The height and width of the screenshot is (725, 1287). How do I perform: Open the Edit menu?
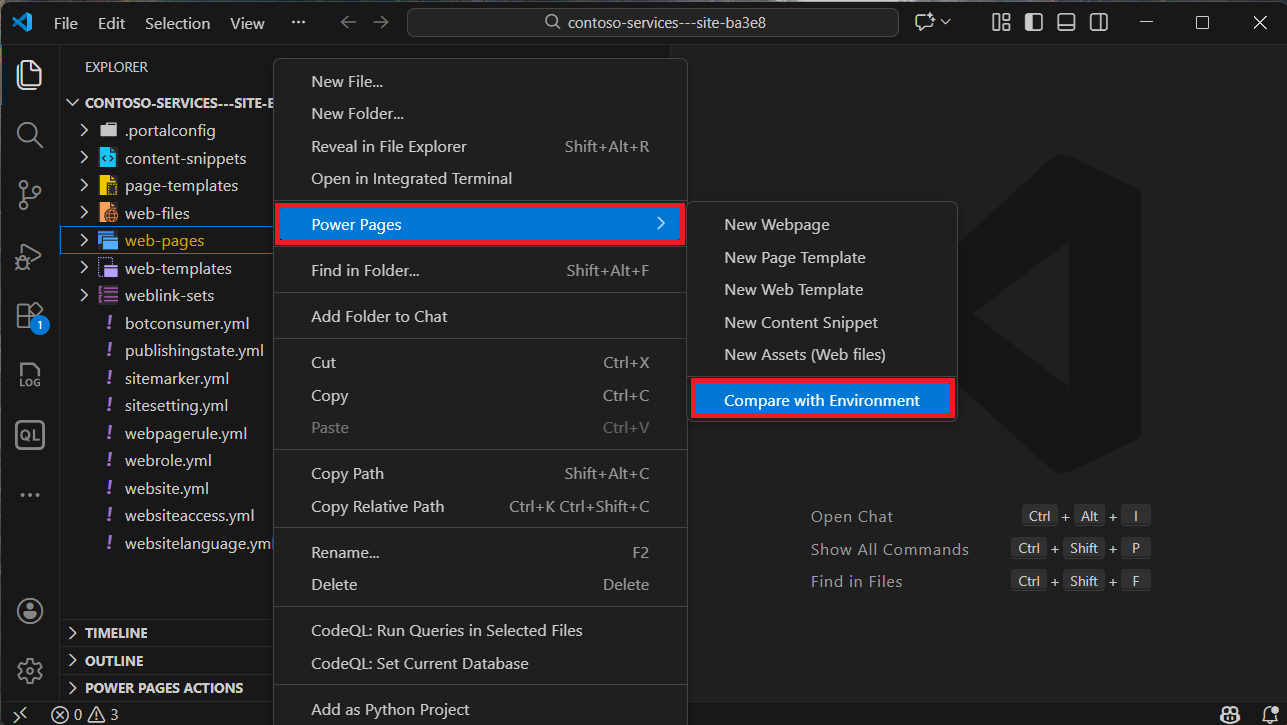[110, 22]
